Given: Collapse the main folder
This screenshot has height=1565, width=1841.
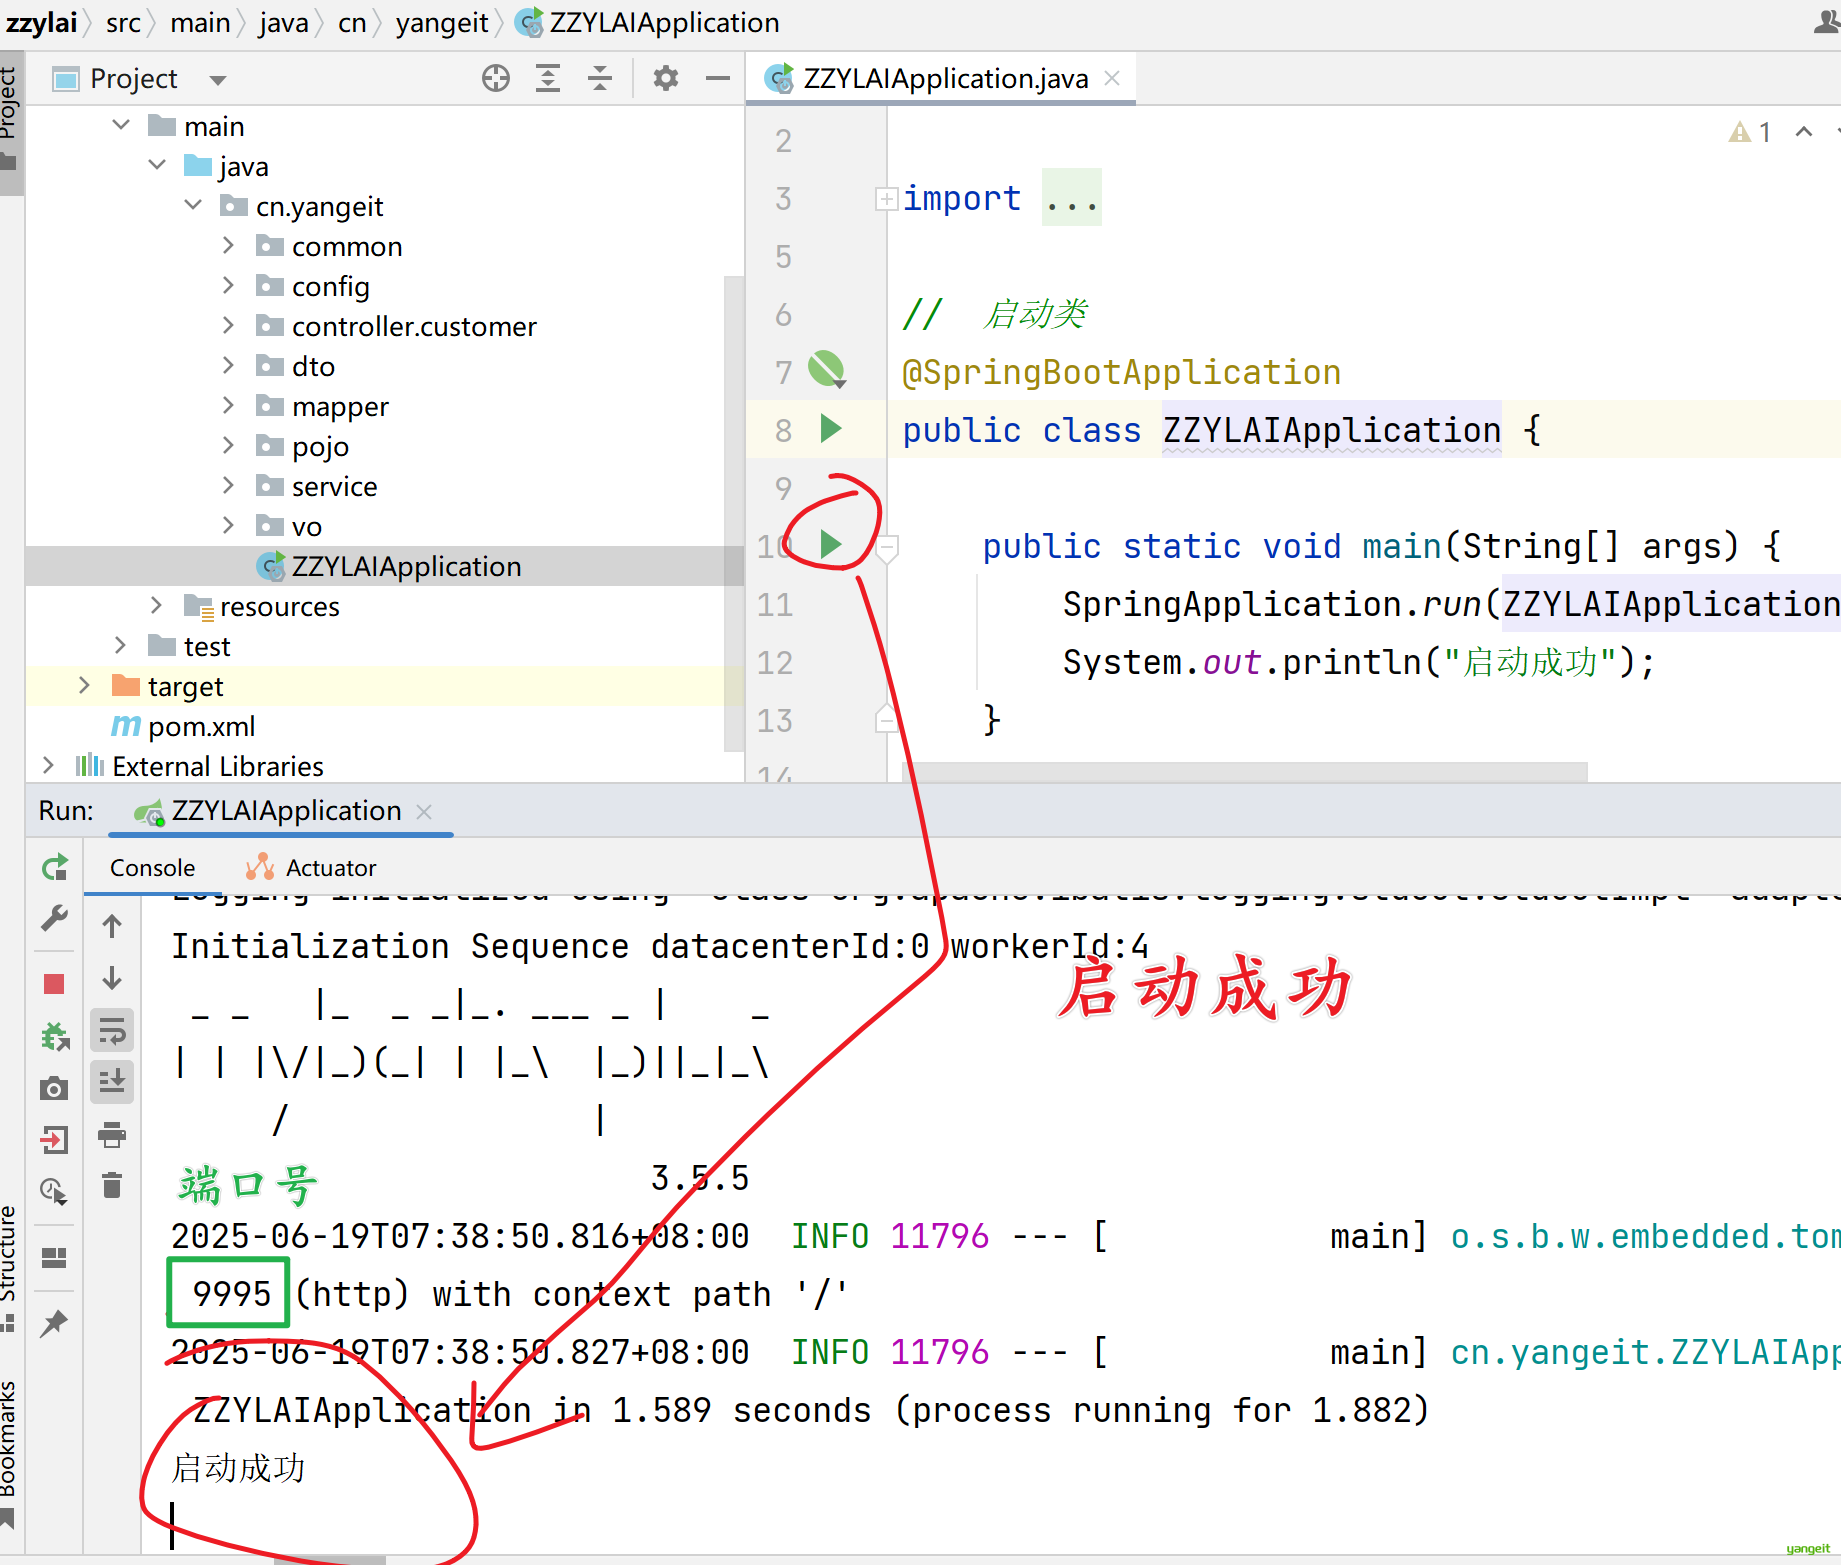Looking at the screenshot, I should click(x=121, y=125).
